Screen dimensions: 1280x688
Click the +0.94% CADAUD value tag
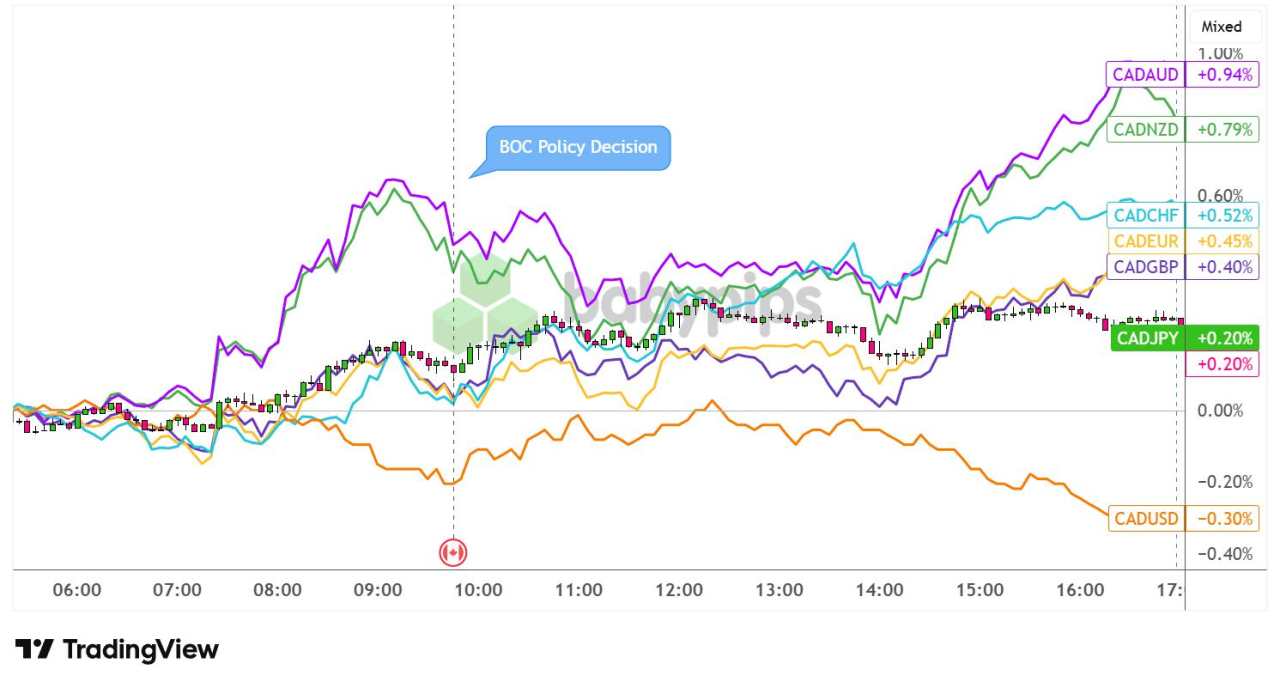1221,75
